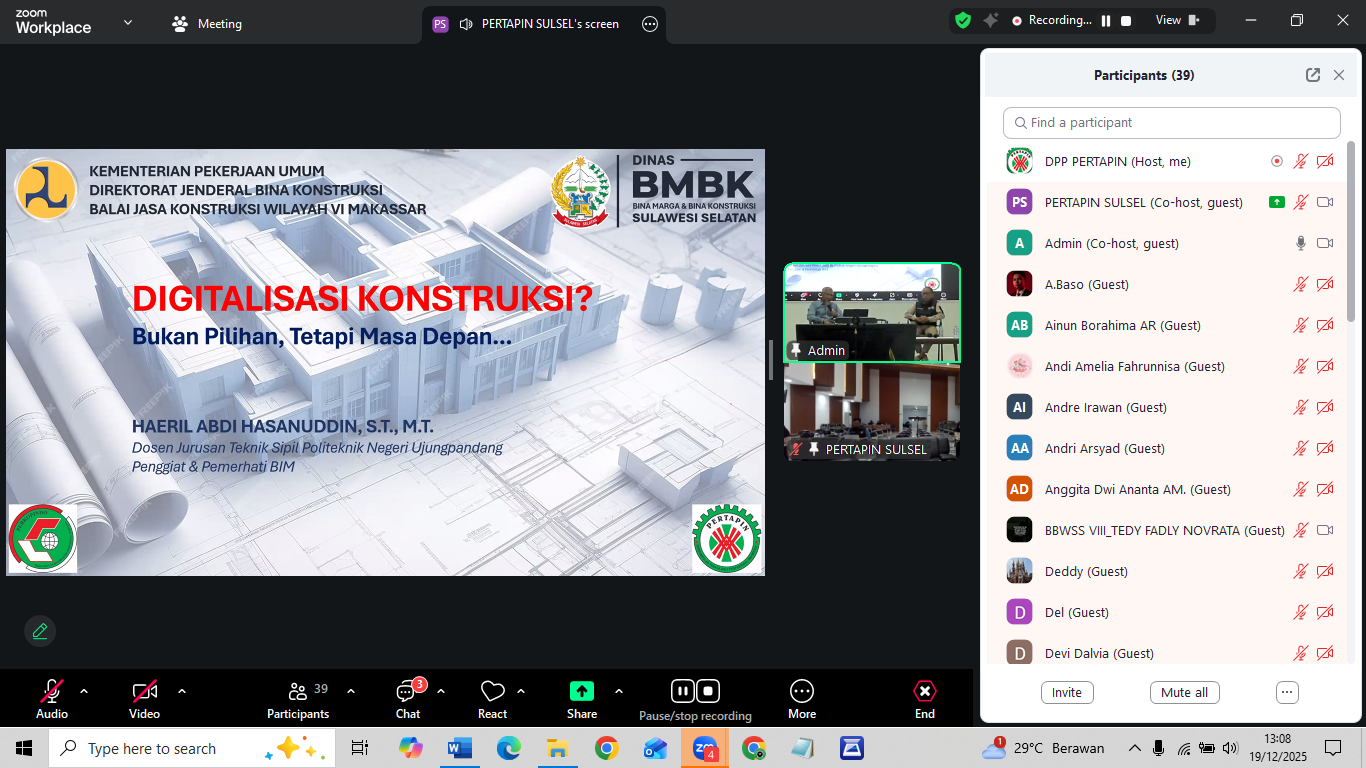Image resolution: width=1366 pixels, height=768 pixels.
Task: Expand the Video options arrow
Action: (x=182, y=691)
